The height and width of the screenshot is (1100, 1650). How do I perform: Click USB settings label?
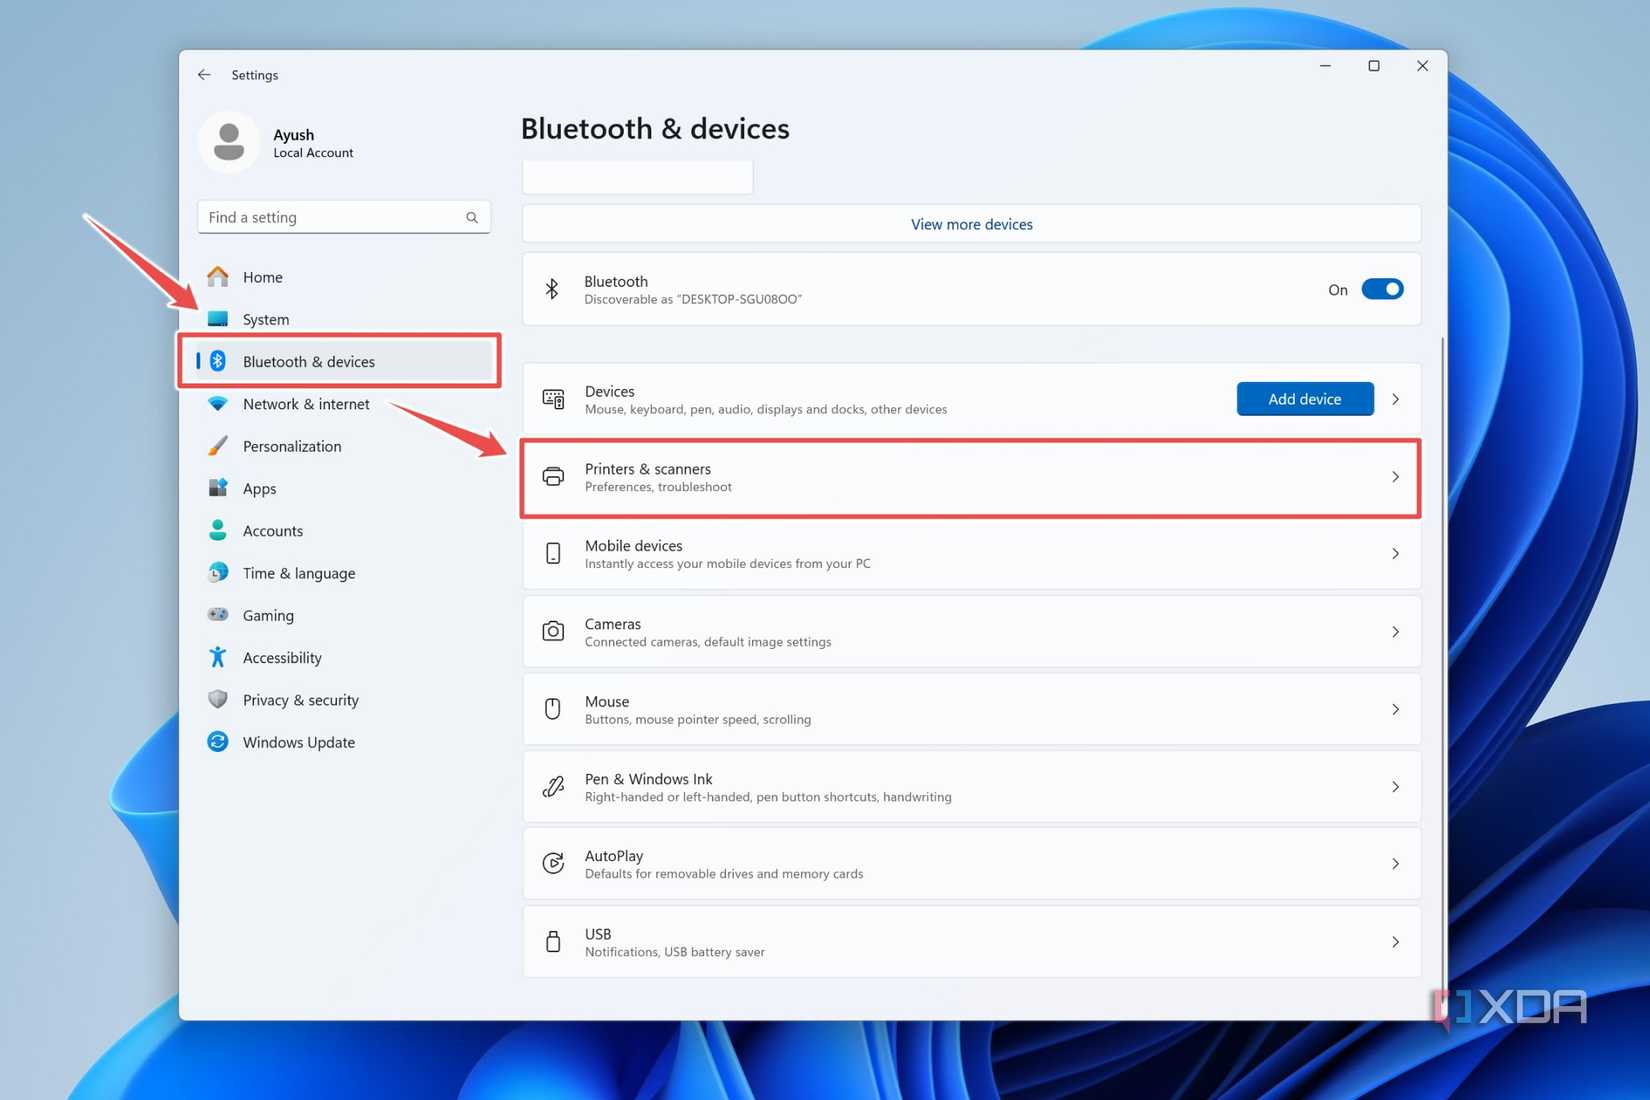pyautogui.click(x=597, y=934)
